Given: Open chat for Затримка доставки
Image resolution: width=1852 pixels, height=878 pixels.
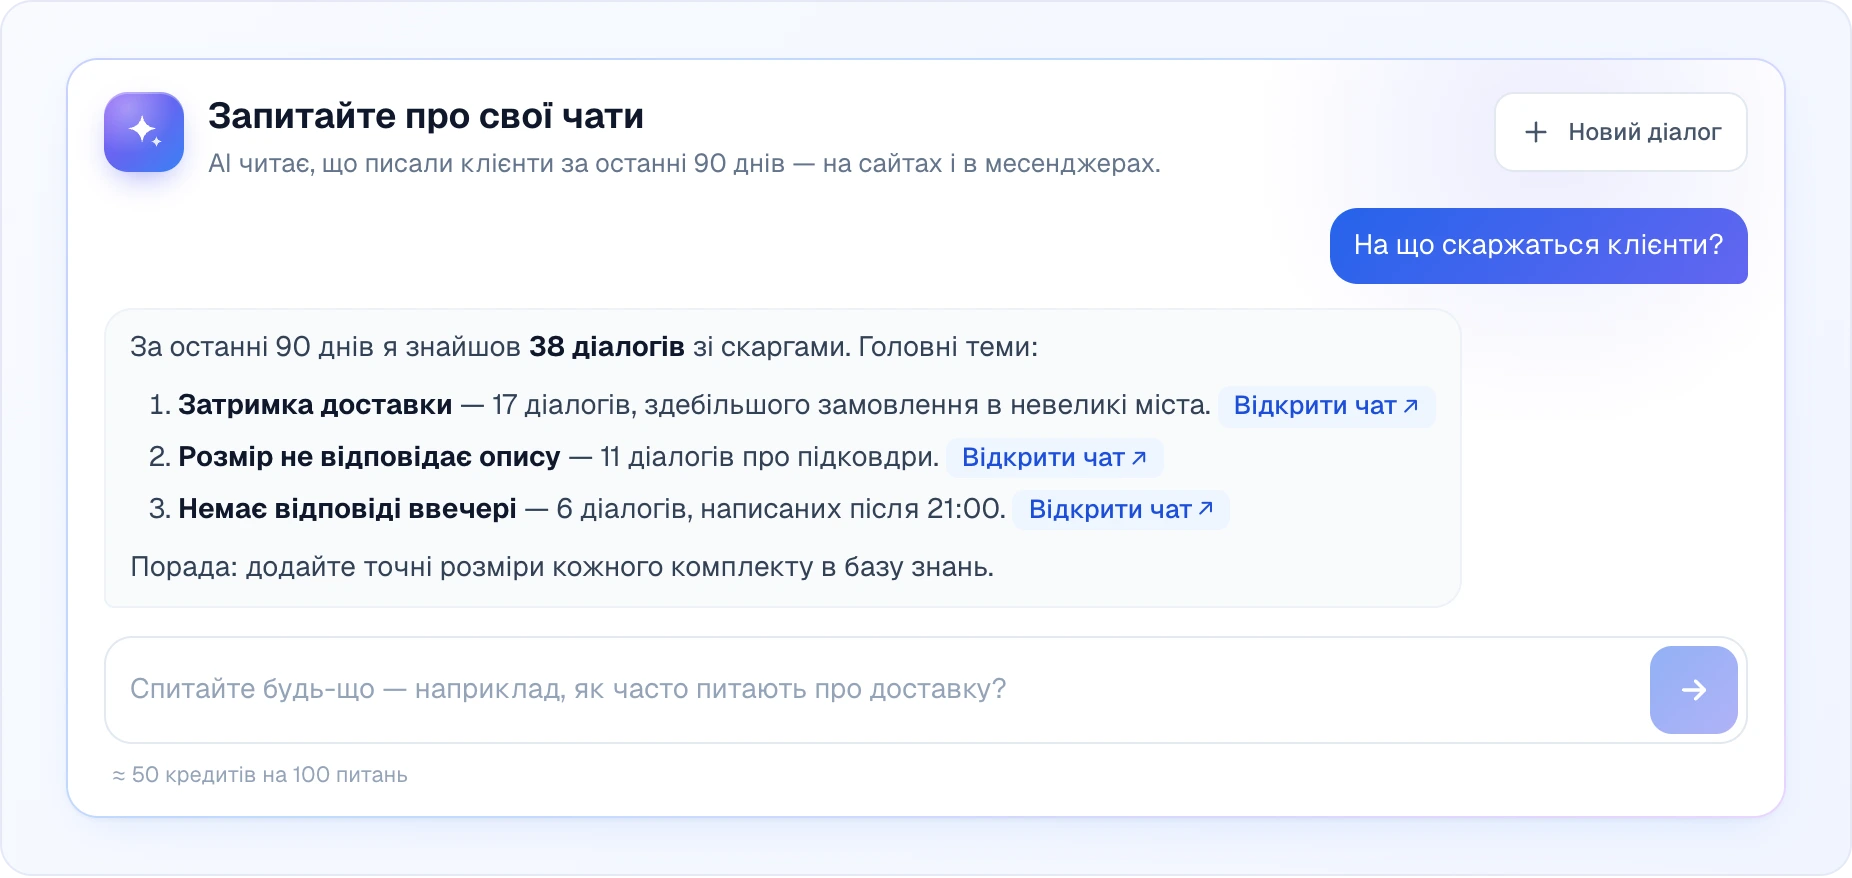Looking at the screenshot, I should click(x=1326, y=406).
